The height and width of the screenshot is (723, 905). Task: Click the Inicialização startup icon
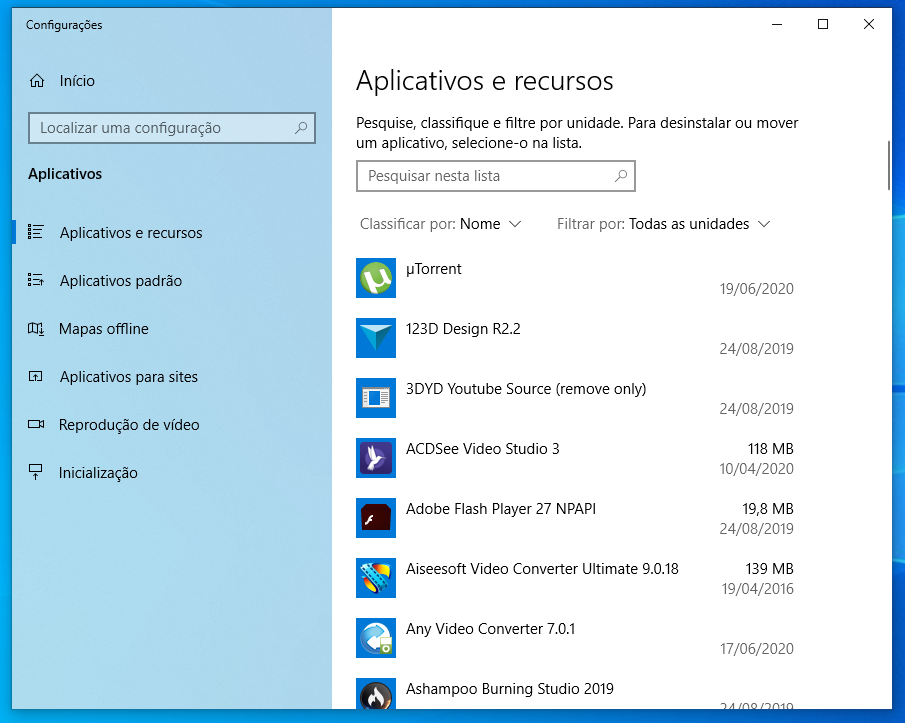click(36, 473)
